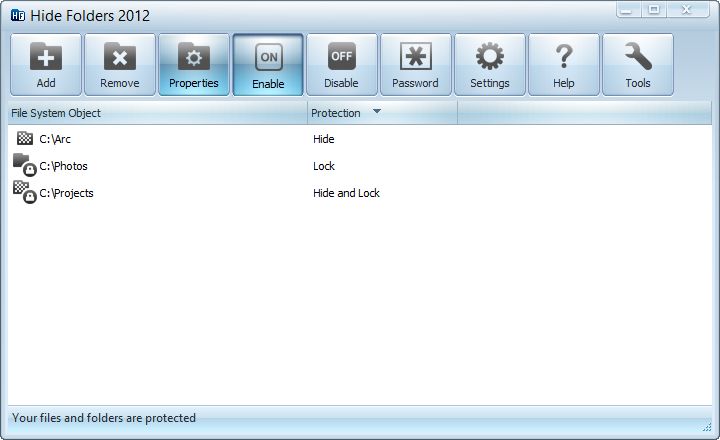Screen dimensions: 720x440
Task: Select the C:\Projects entry
Action: click(66, 193)
